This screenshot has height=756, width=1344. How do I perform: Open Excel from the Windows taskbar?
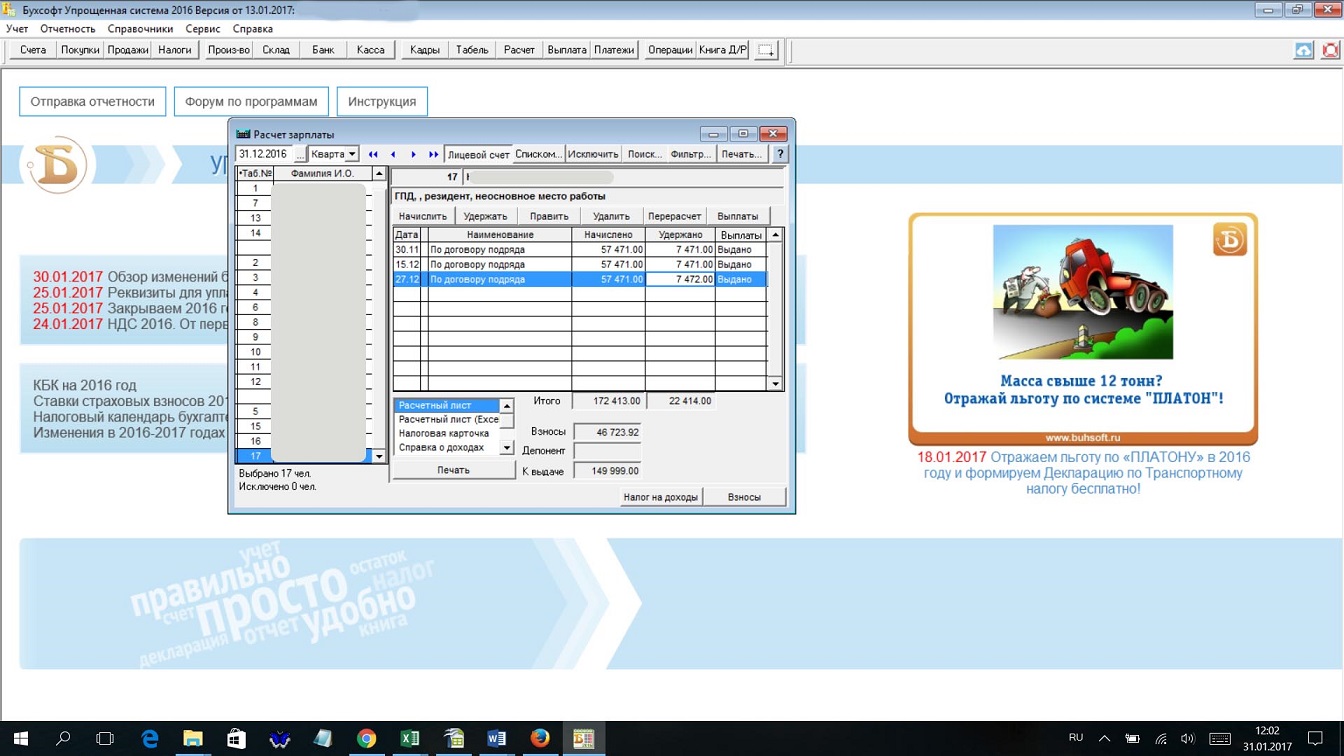[x=410, y=738]
